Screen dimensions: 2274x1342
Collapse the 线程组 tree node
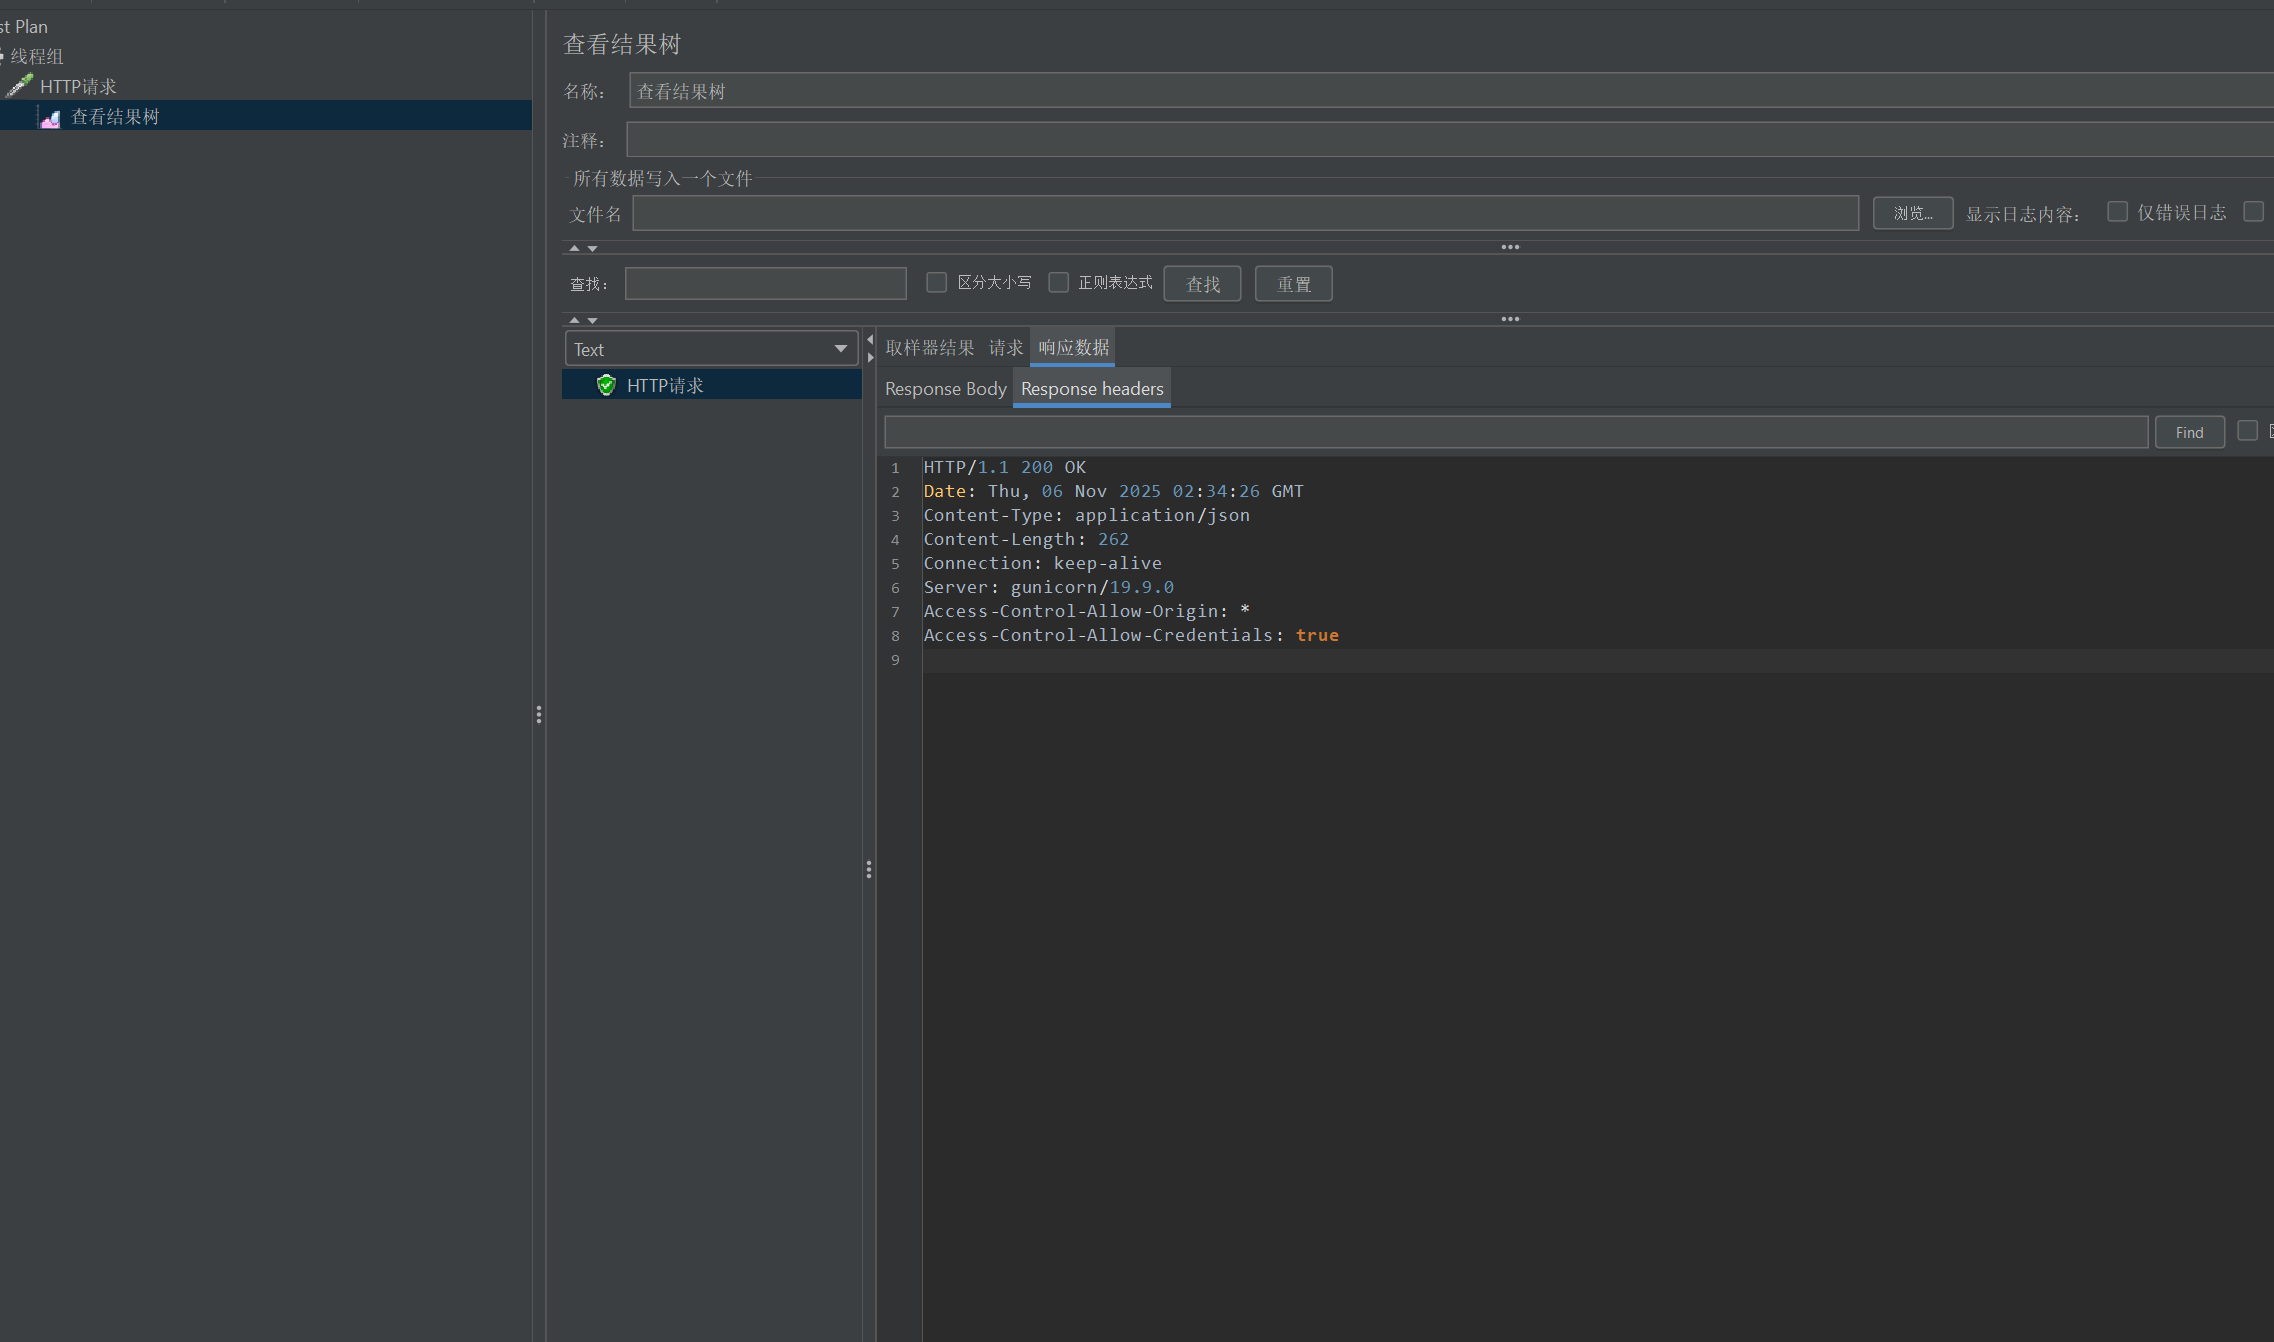click(2, 56)
